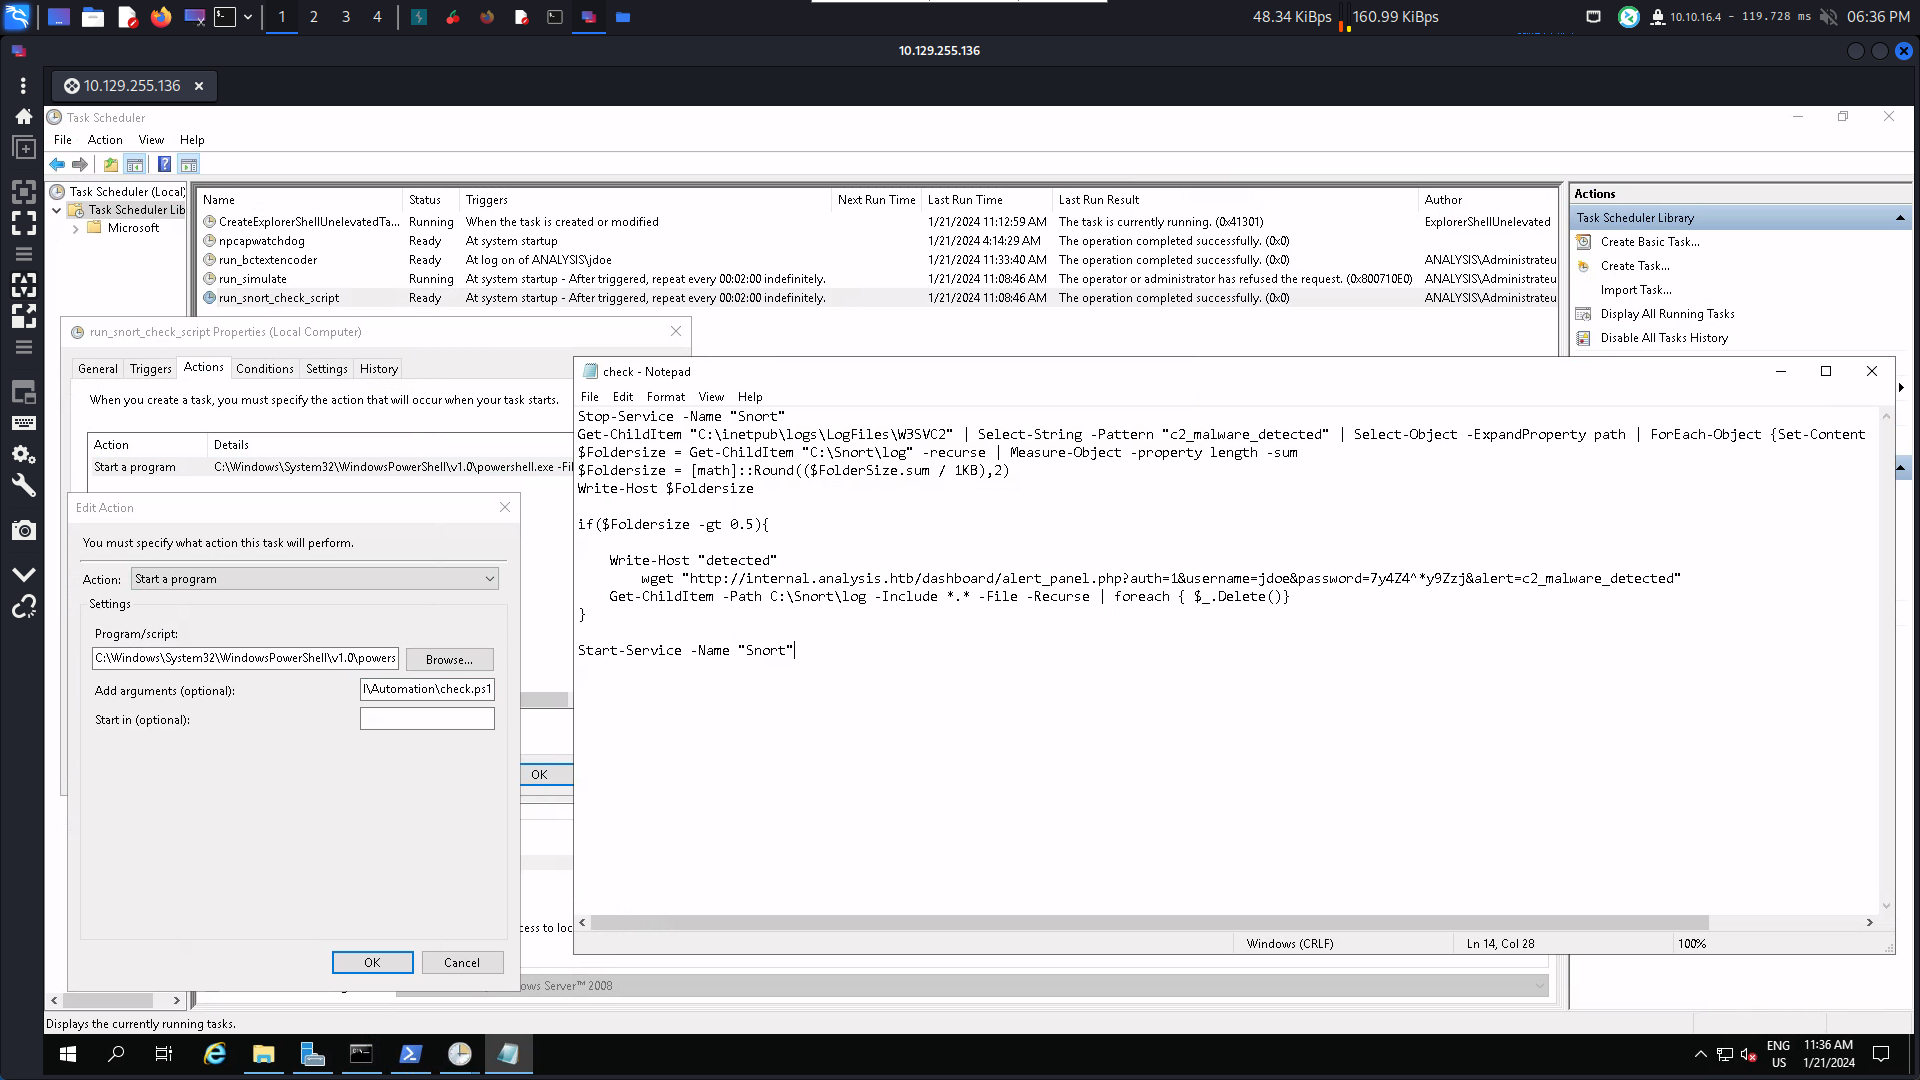Close the 10.129.255.136 connection tab
1920x1080 pixels.
tap(199, 86)
